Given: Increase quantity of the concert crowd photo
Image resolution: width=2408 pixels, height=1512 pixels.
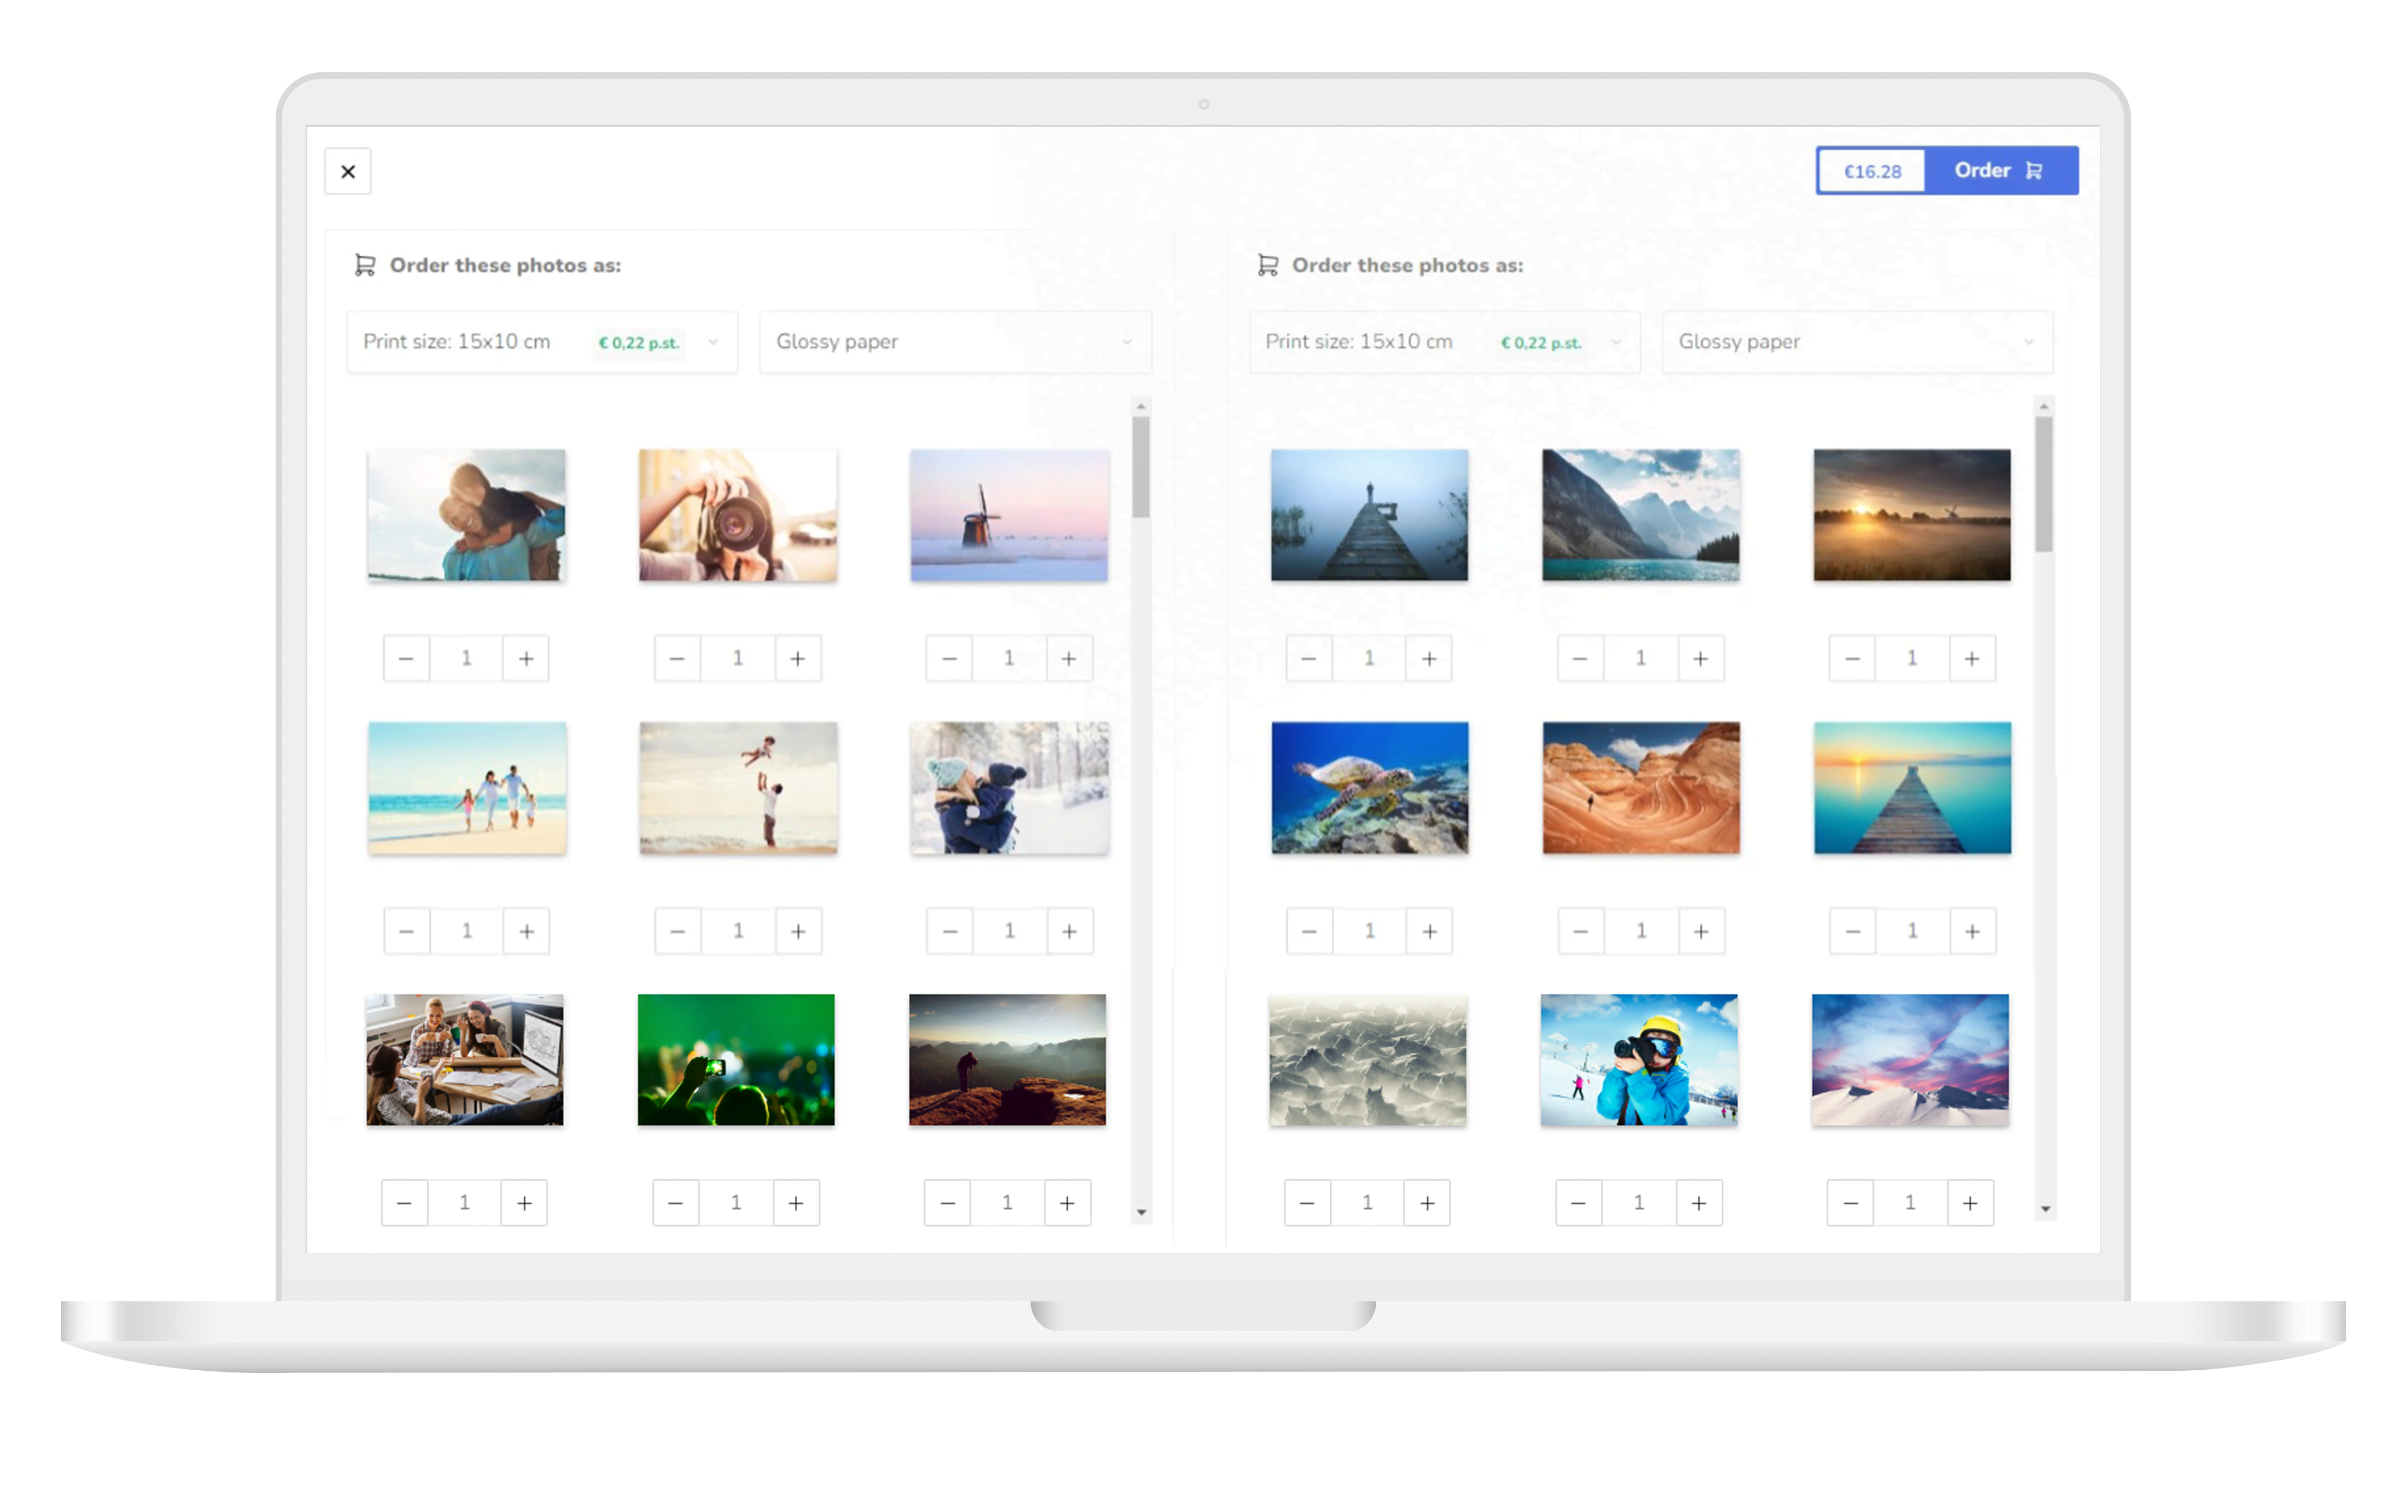Looking at the screenshot, I should point(796,1203).
